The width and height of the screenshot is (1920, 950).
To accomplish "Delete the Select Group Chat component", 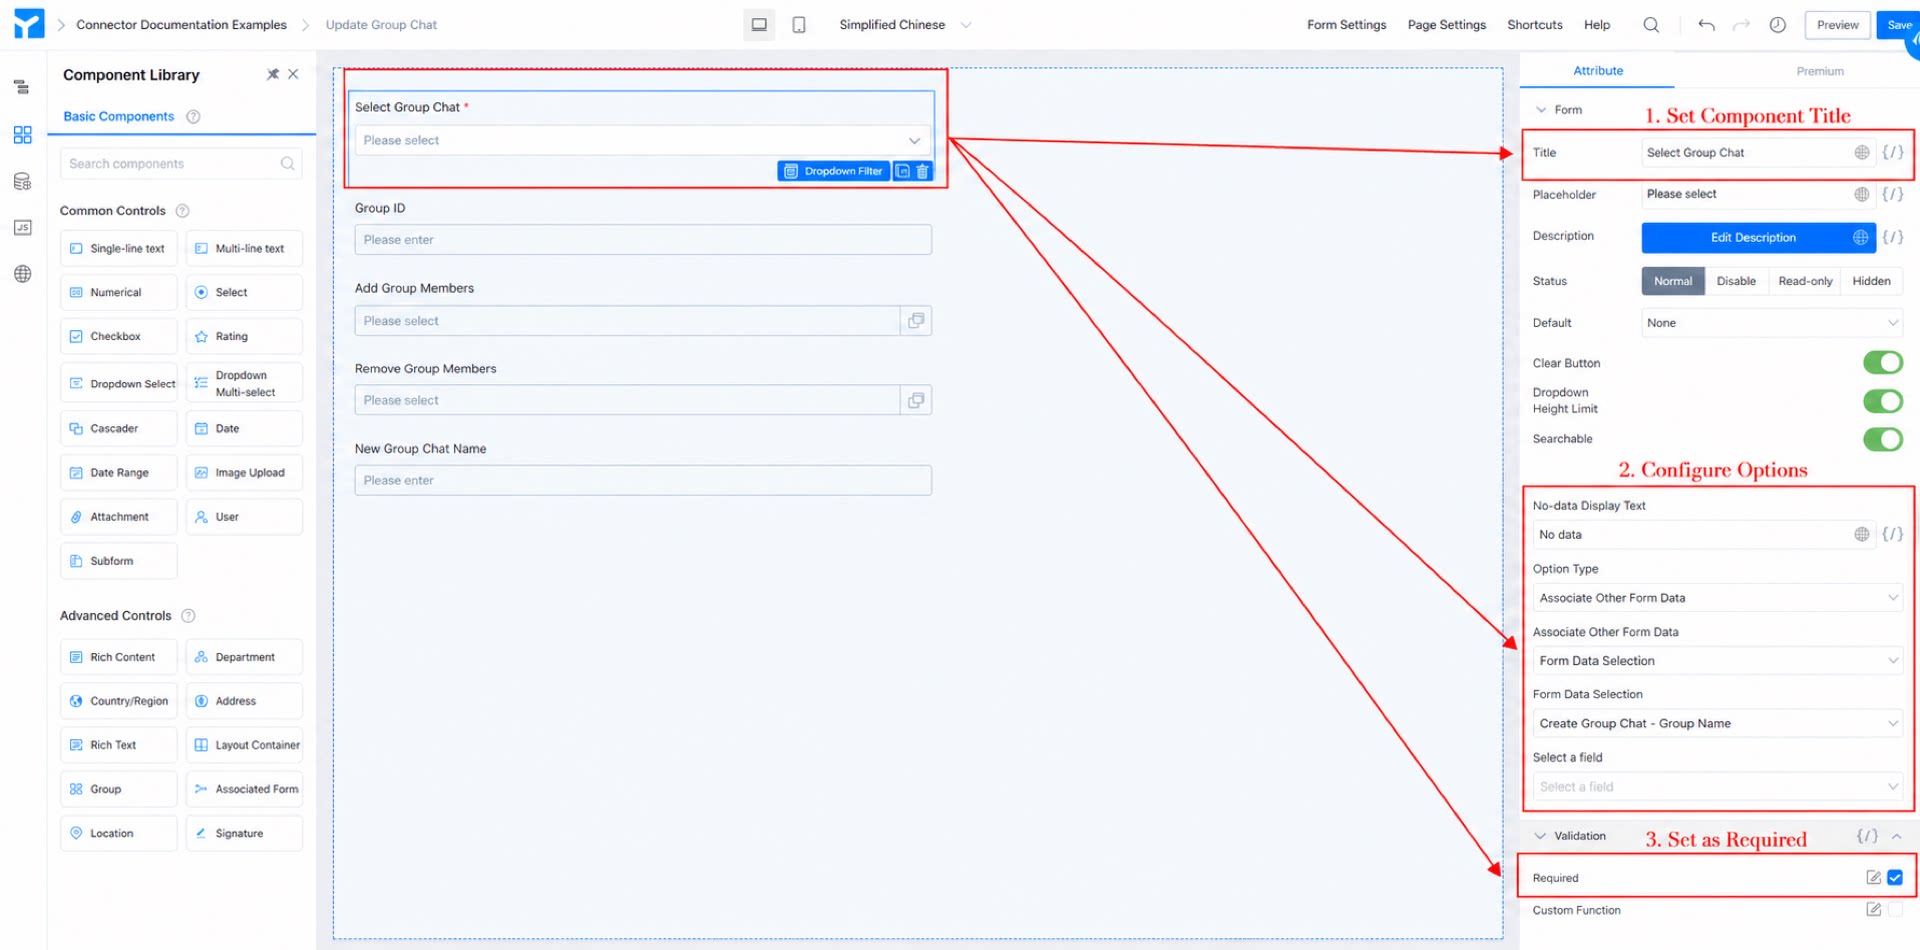I will pos(922,171).
